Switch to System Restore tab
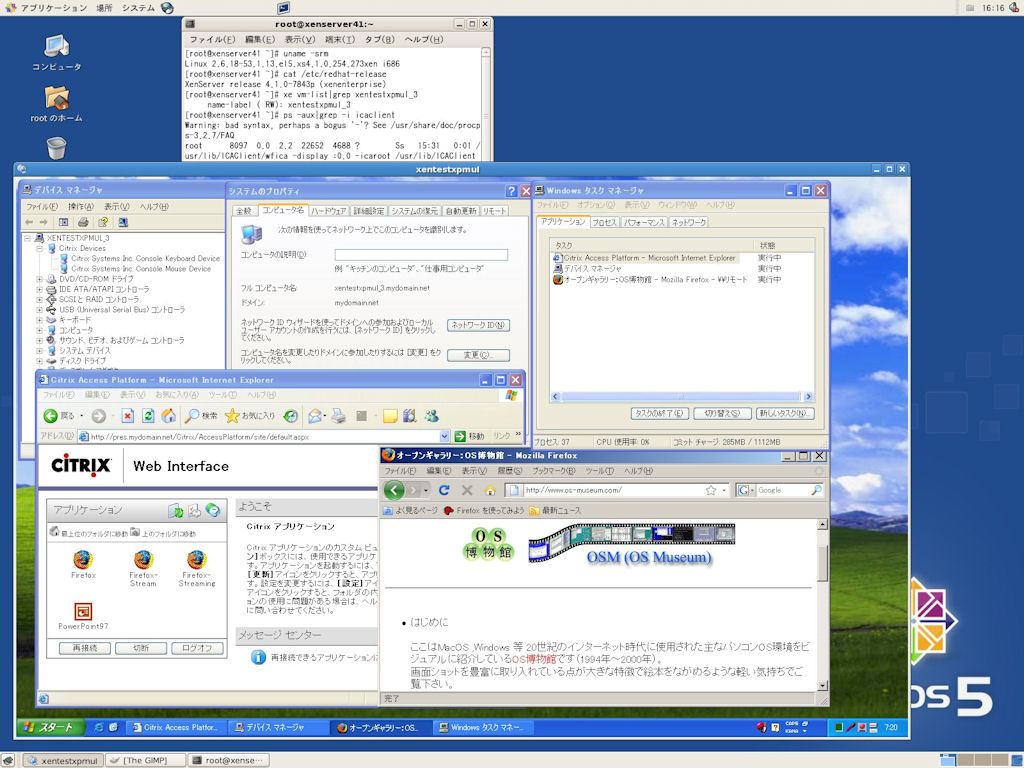The width and height of the screenshot is (1024, 768). pos(414,211)
